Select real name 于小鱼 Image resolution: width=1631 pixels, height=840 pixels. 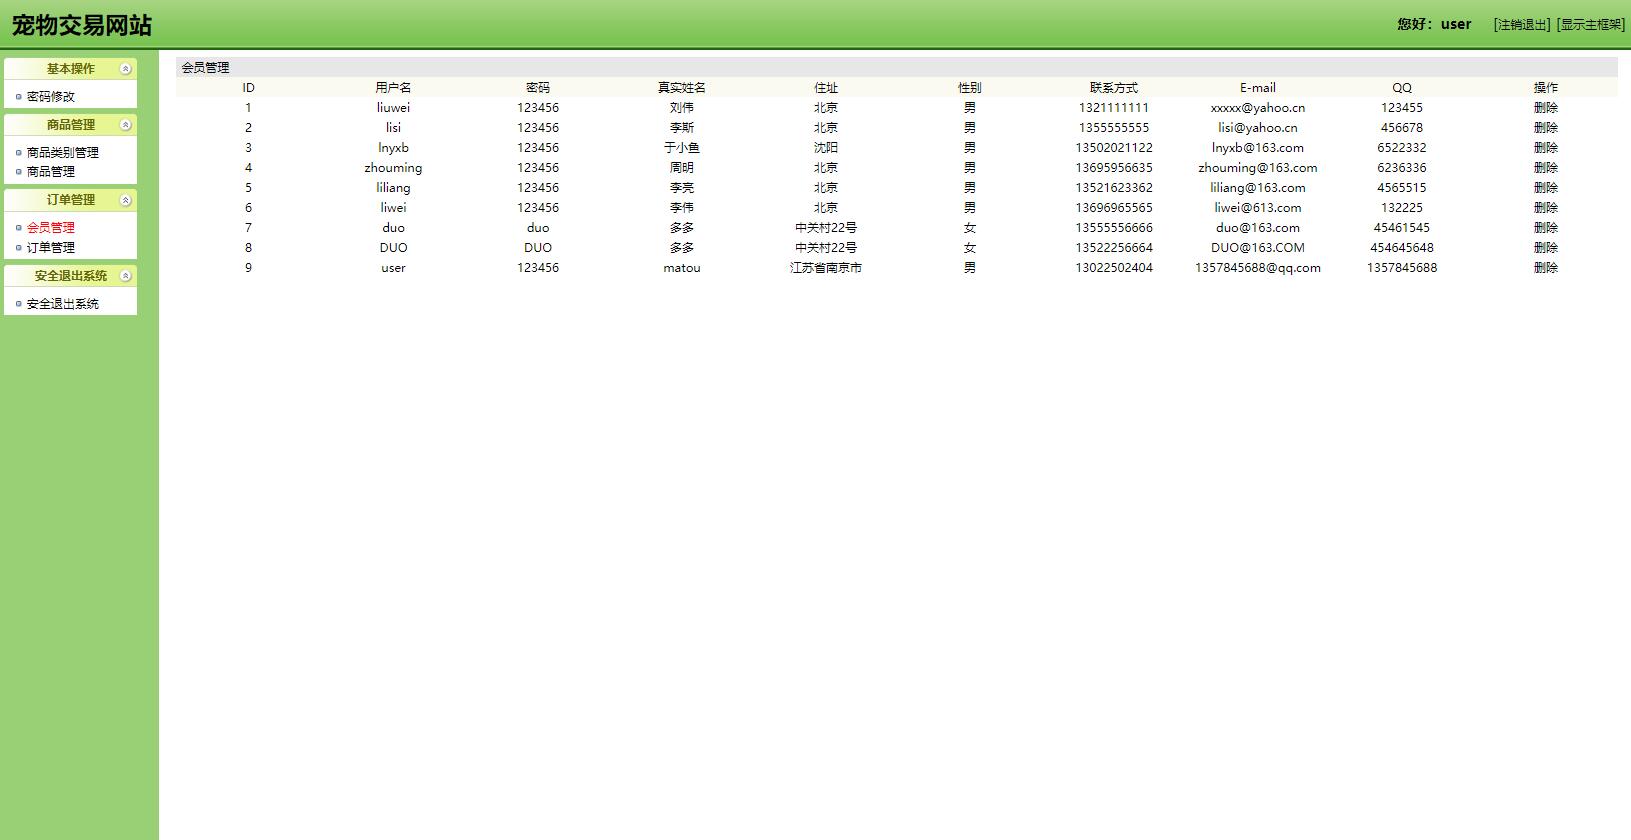pos(682,148)
